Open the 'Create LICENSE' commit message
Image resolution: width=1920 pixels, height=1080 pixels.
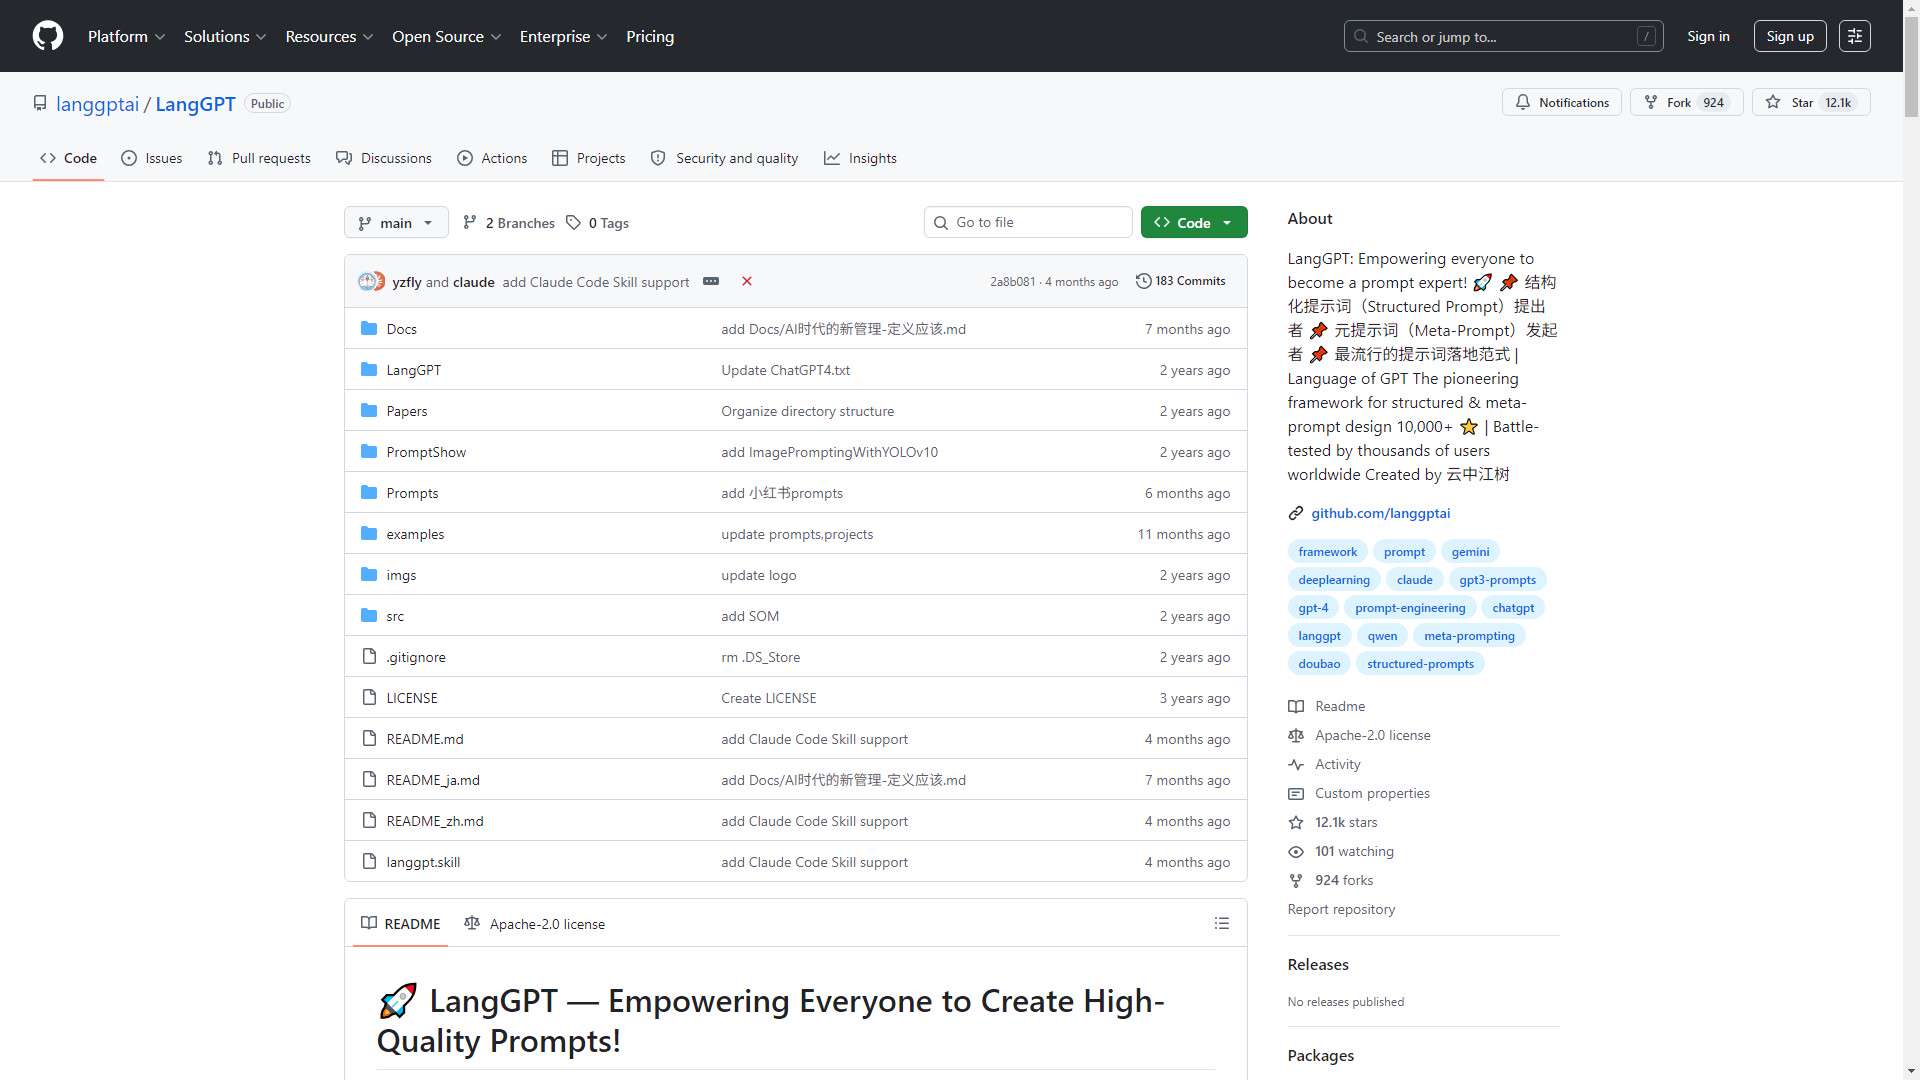tap(769, 698)
